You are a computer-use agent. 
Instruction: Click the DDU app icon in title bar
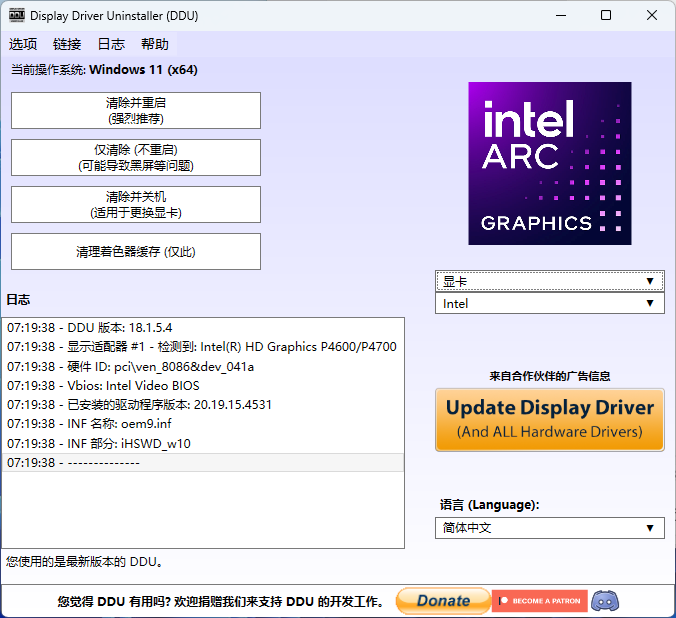17,15
